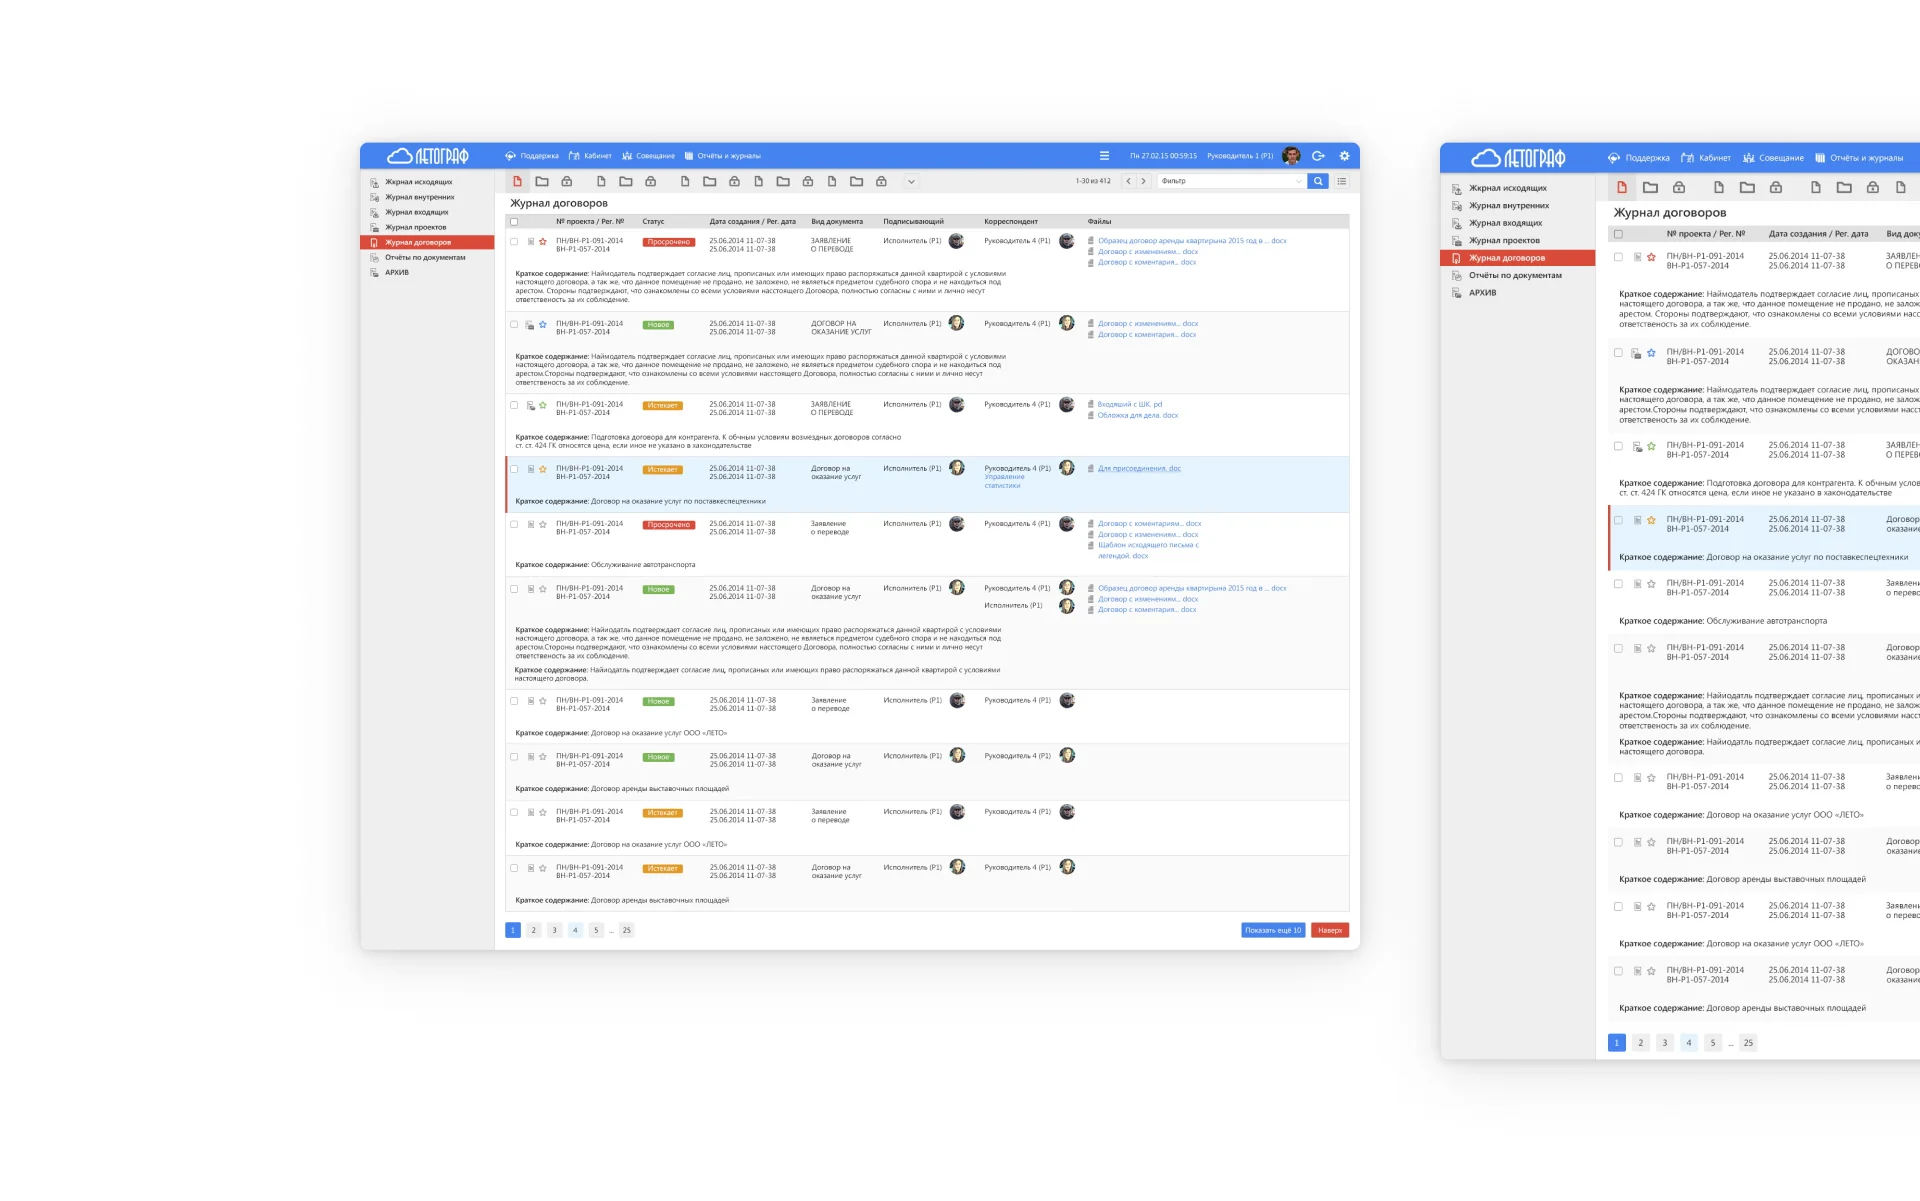1920x1201 pixels.
Task: Go to next page with the right arrow
Action: point(1143,181)
